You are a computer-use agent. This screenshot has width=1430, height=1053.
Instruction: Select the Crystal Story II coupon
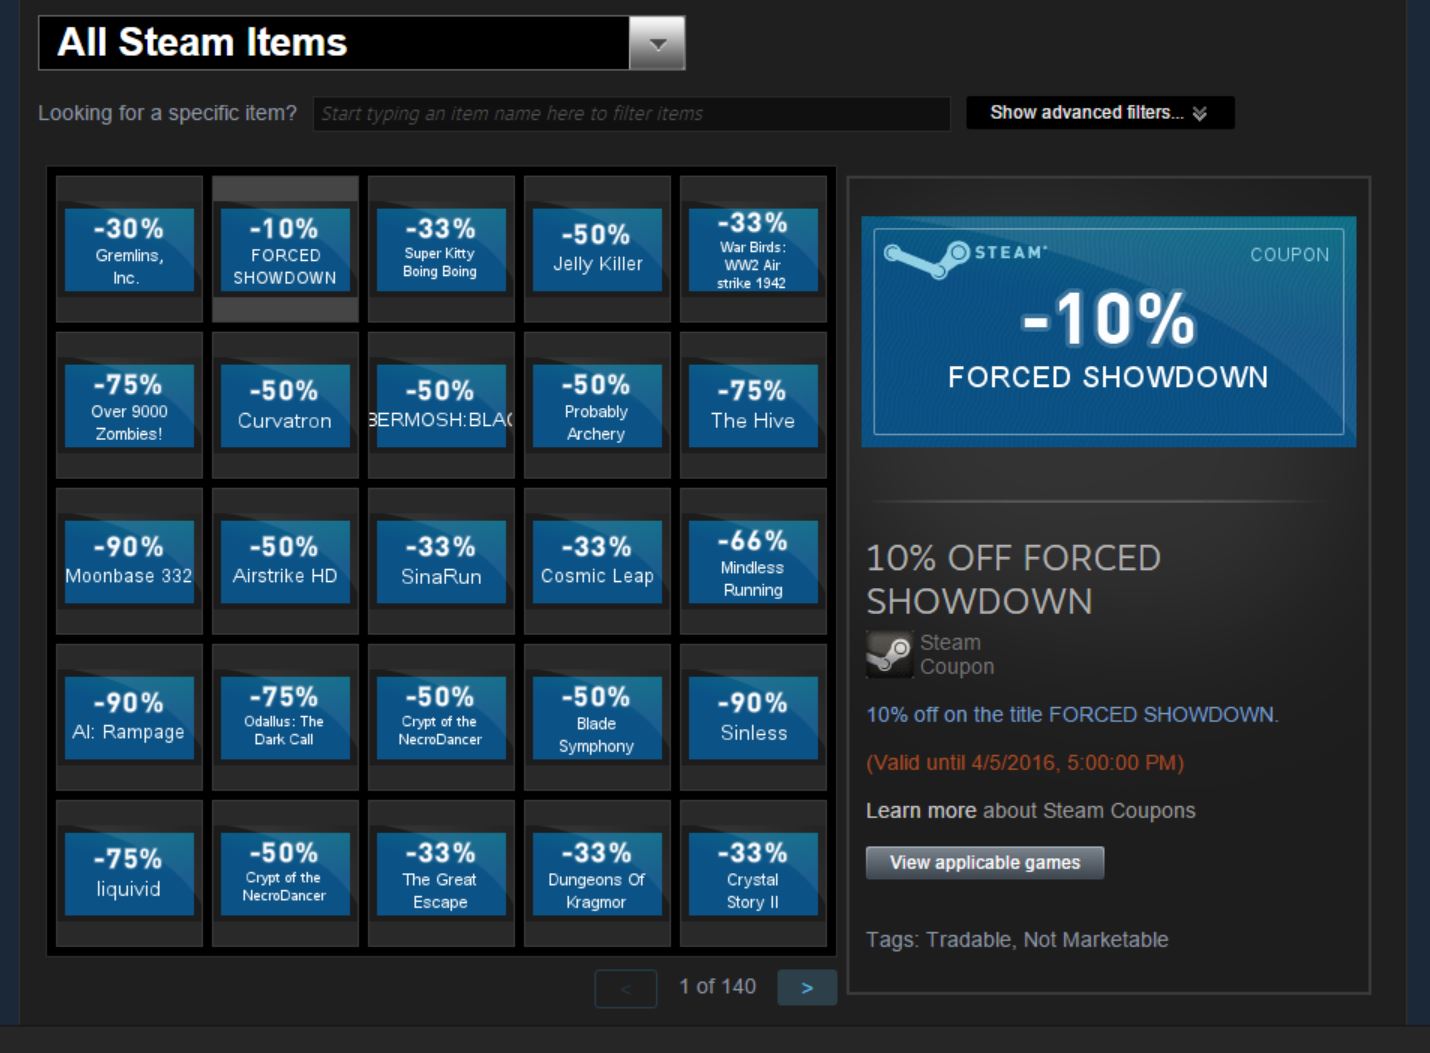753,874
